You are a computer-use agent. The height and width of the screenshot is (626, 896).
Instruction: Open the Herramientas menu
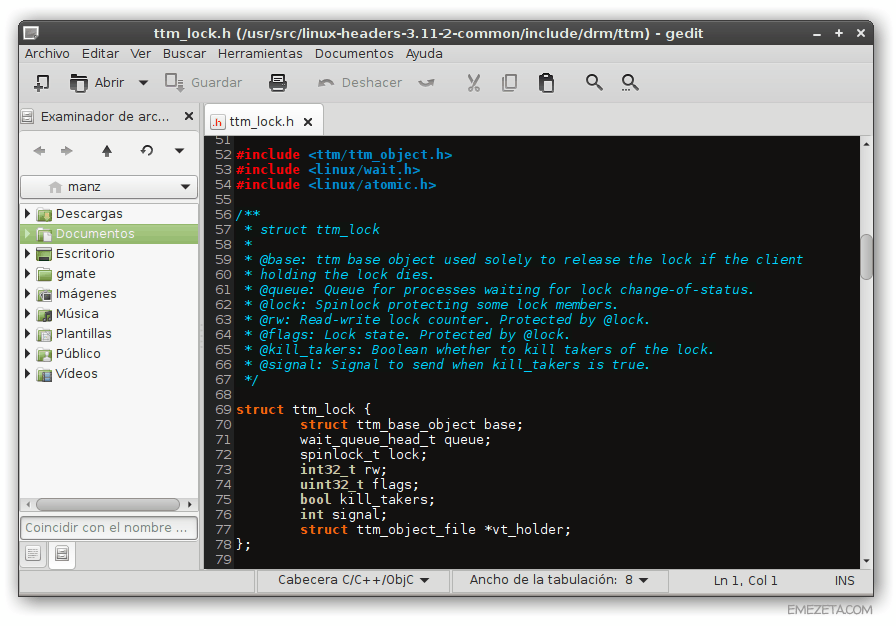(x=260, y=54)
